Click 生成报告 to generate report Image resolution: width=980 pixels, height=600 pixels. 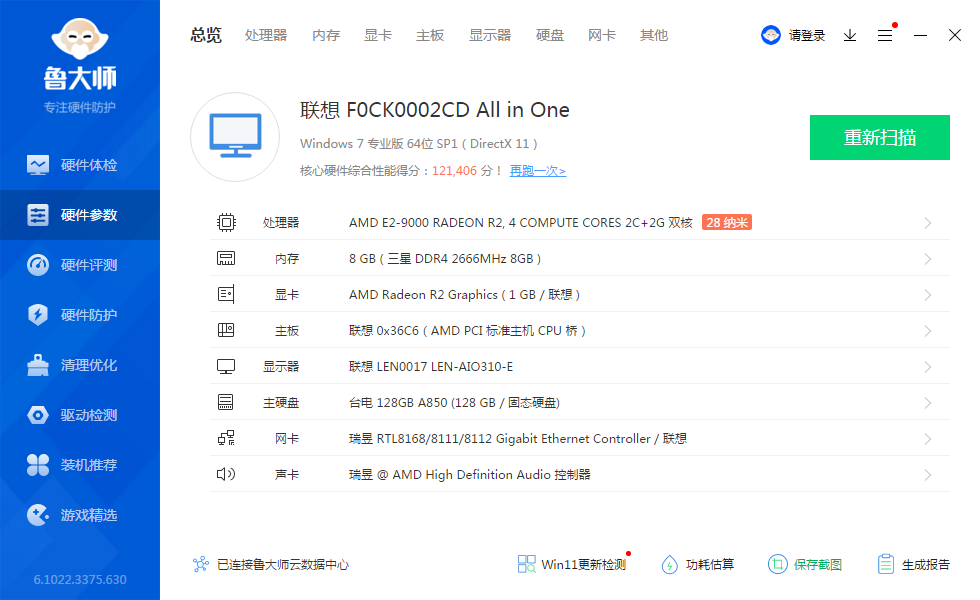coord(913,564)
